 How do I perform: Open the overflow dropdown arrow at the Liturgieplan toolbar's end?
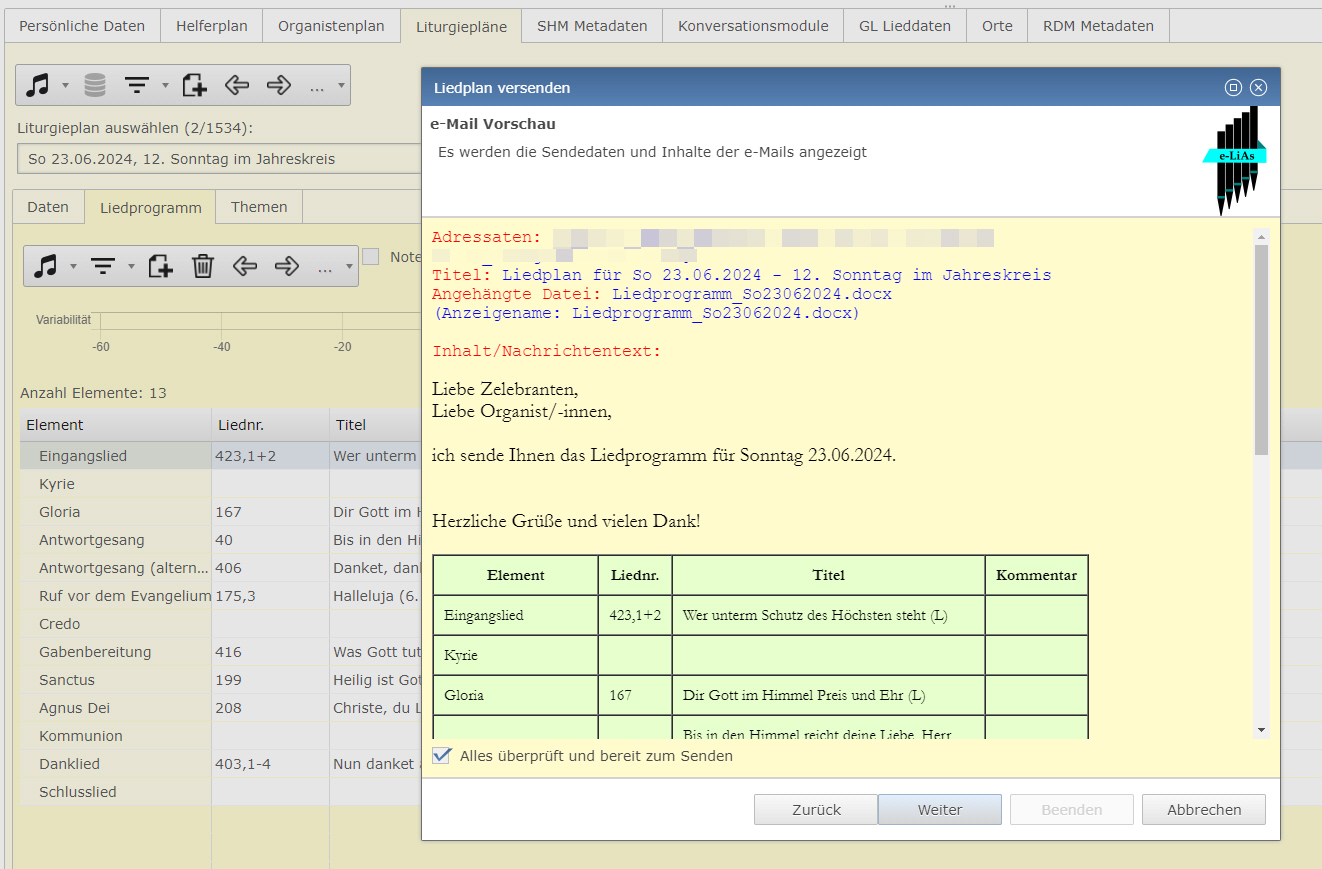(x=341, y=86)
